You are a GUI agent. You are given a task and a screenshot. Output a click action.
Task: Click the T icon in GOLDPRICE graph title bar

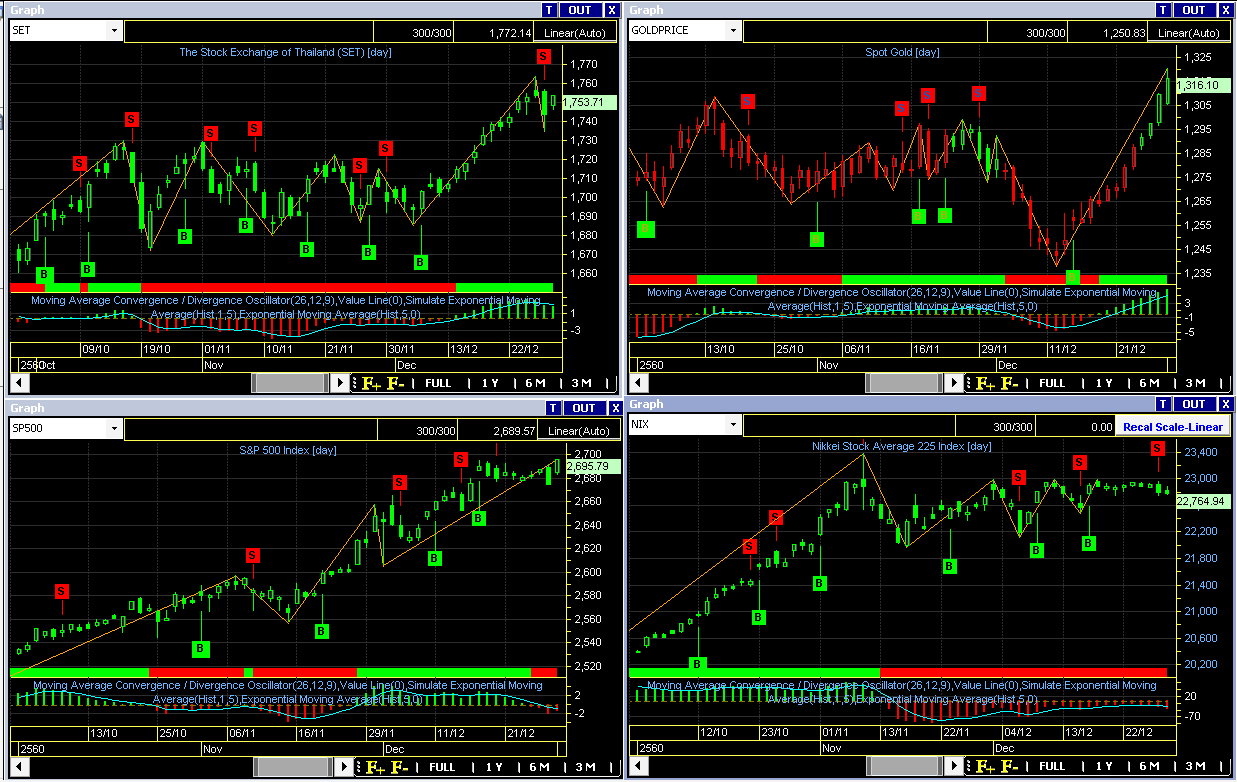pyautogui.click(x=1163, y=10)
